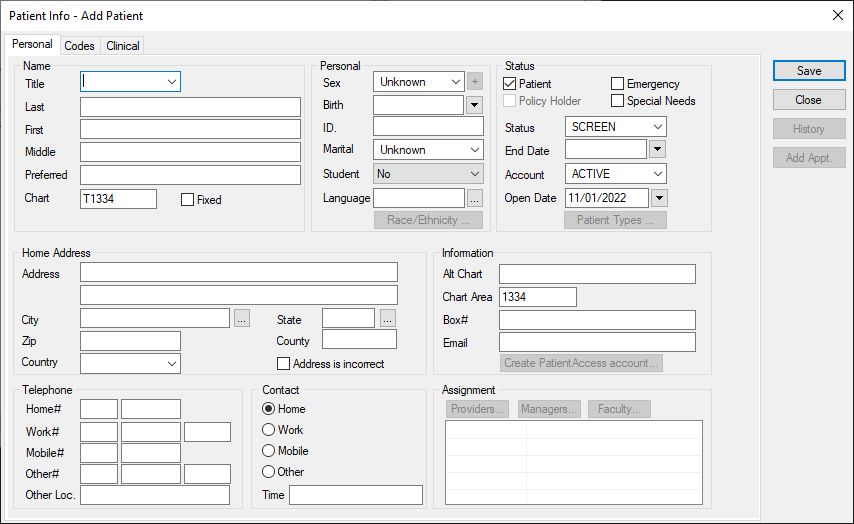Viewport: 854px width, 524px height.
Task: Click the Save button
Action: pyautogui.click(x=809, y=71)
